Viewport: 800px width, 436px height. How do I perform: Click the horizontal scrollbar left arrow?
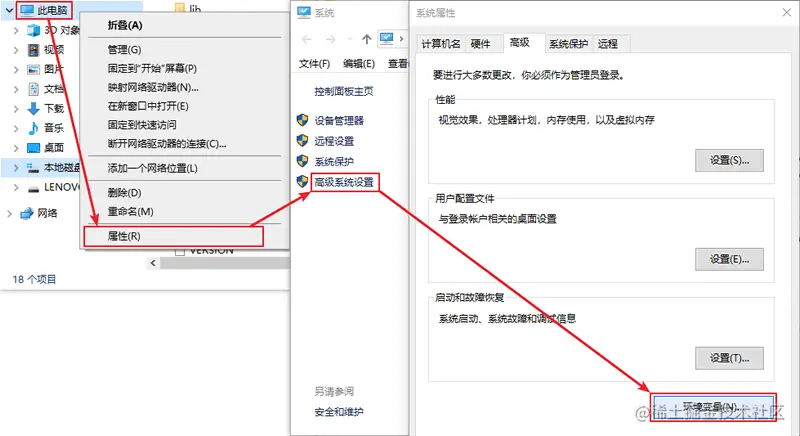coord(153,263)
